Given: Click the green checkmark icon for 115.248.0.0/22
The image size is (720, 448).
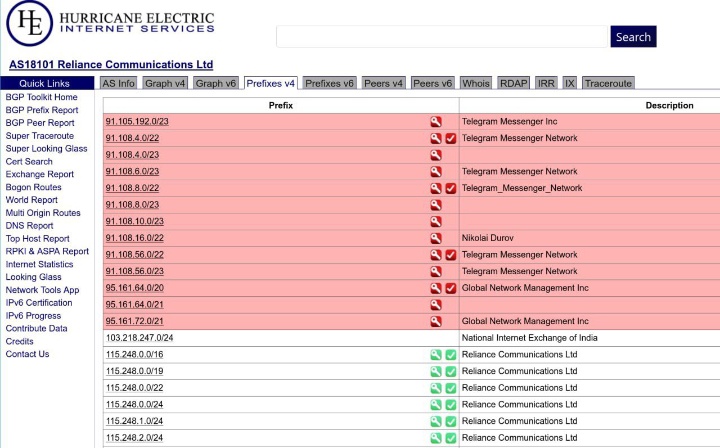Looking at the screenshot, I should point(451,388).
